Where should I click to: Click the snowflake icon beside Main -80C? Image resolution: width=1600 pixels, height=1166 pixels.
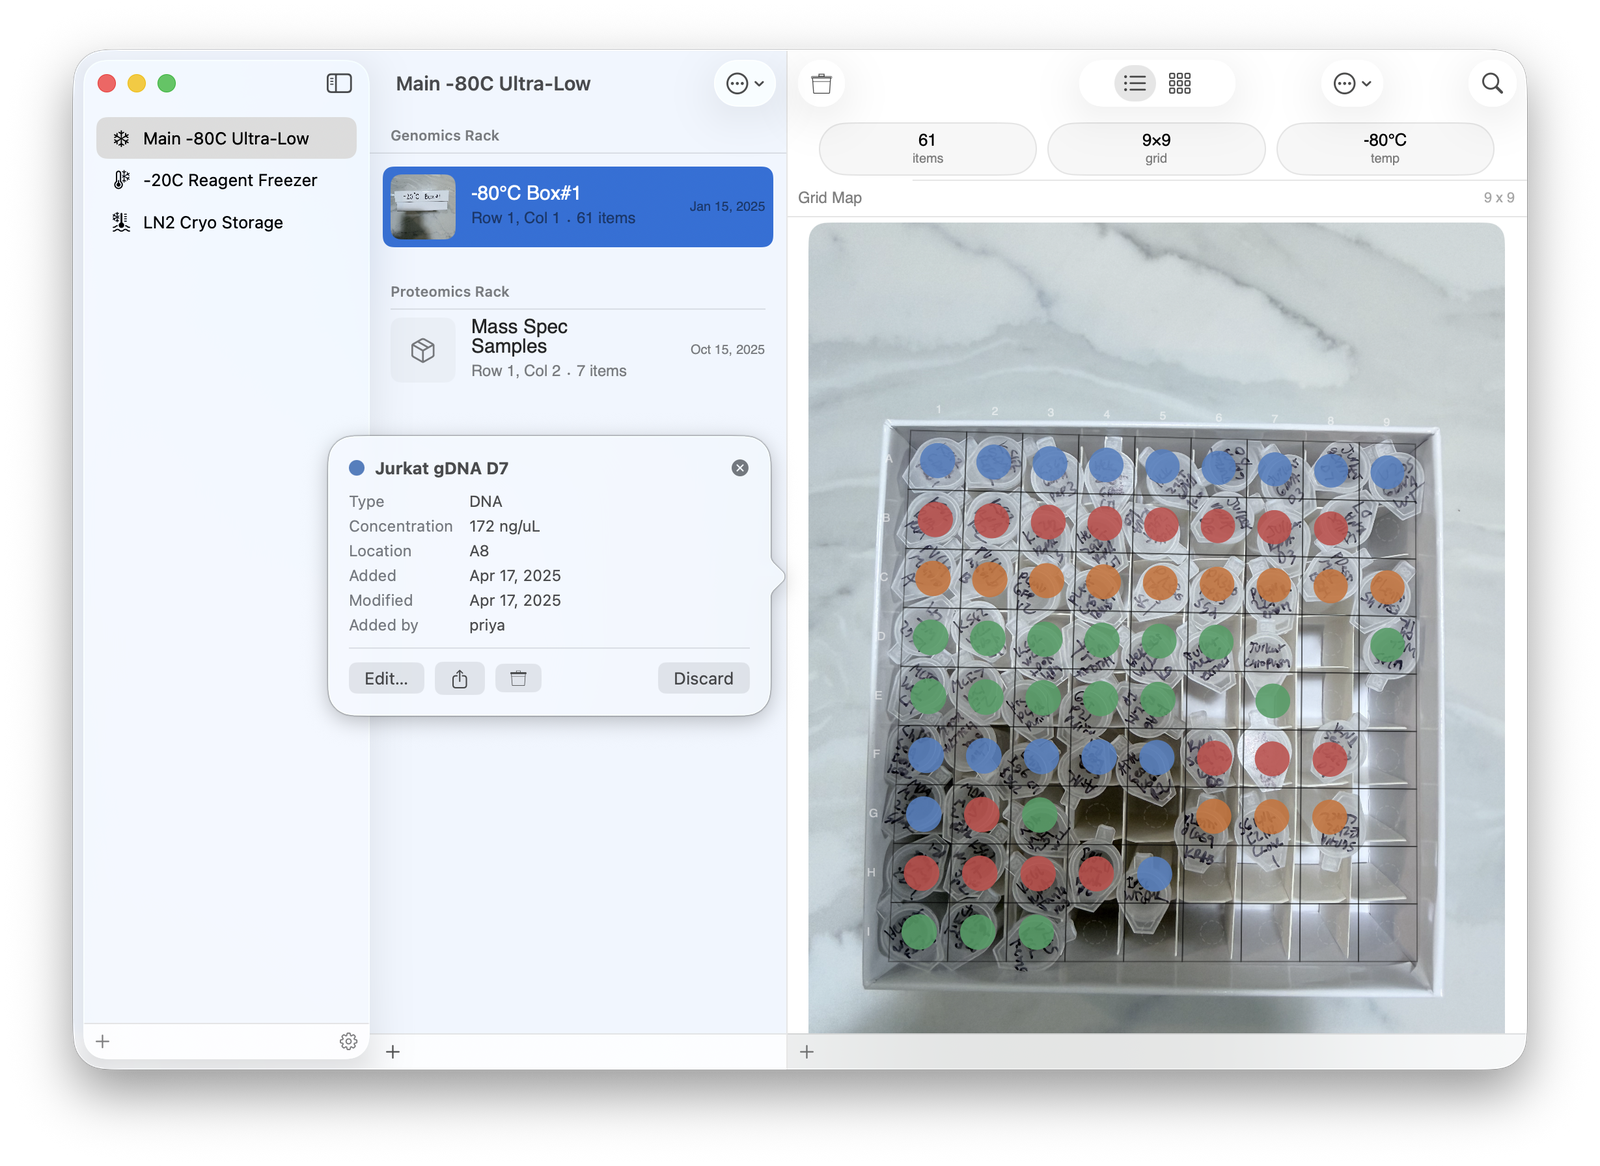[121, 138]
